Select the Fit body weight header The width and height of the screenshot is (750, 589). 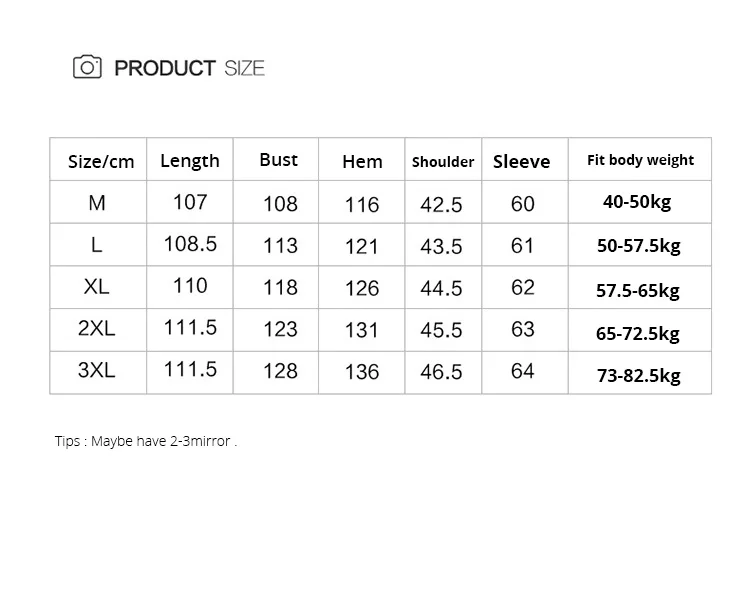click(640, 160)
